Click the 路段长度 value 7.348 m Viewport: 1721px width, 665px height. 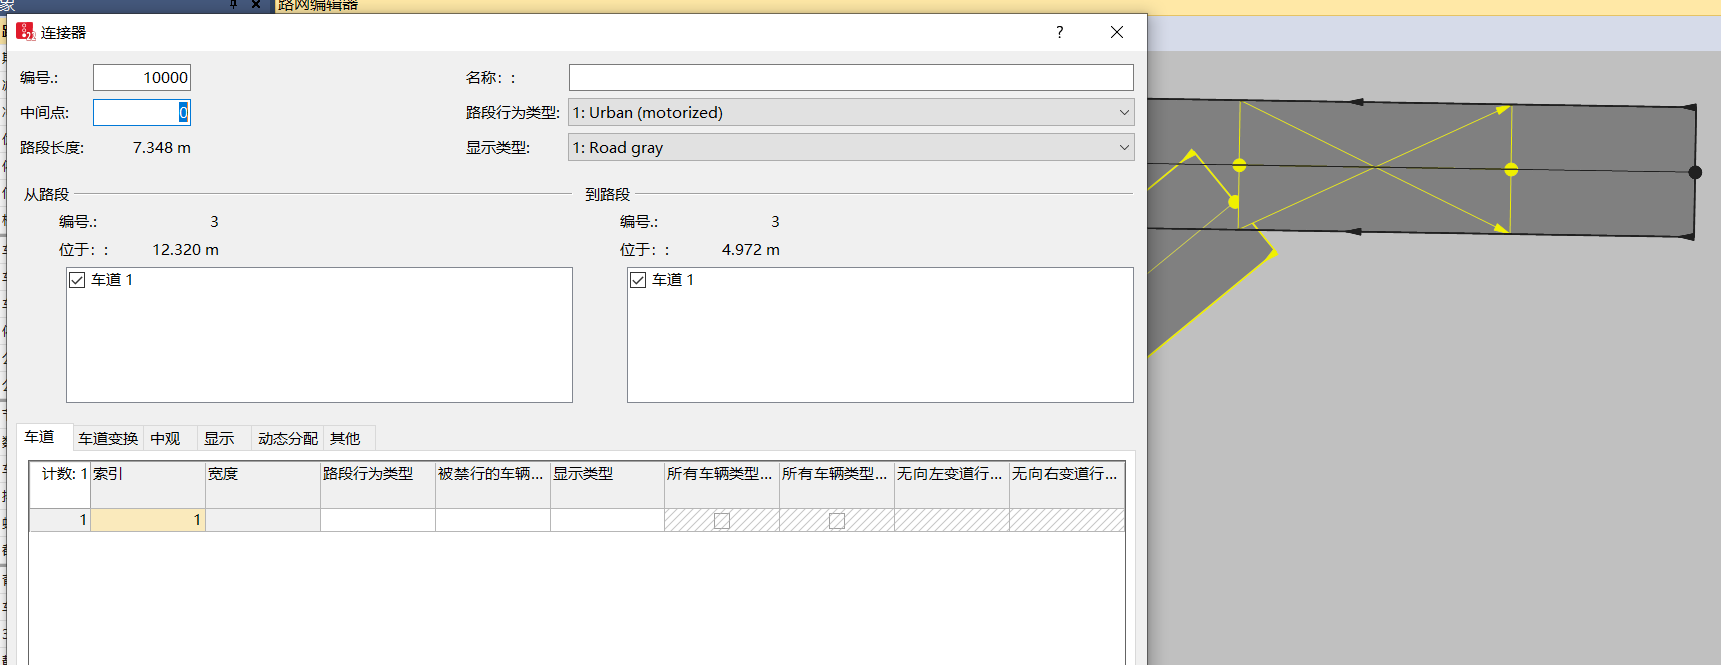pyautogui.click(x=161, y=147)
